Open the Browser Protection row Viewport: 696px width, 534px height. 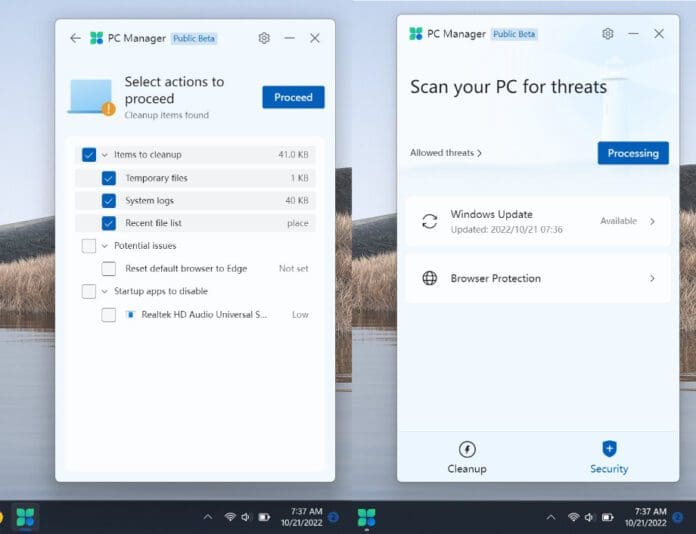[537, 278]
